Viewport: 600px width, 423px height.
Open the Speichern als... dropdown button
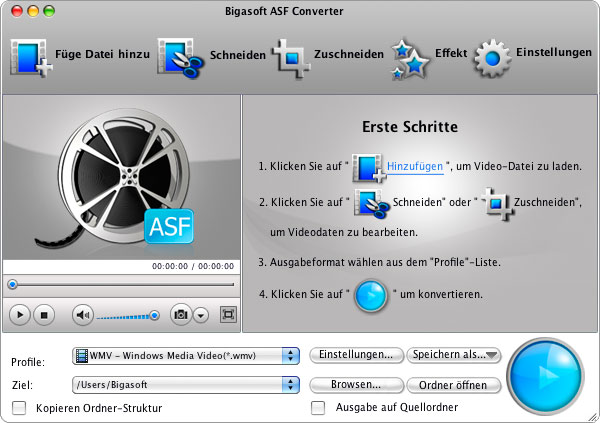point(453,355)
